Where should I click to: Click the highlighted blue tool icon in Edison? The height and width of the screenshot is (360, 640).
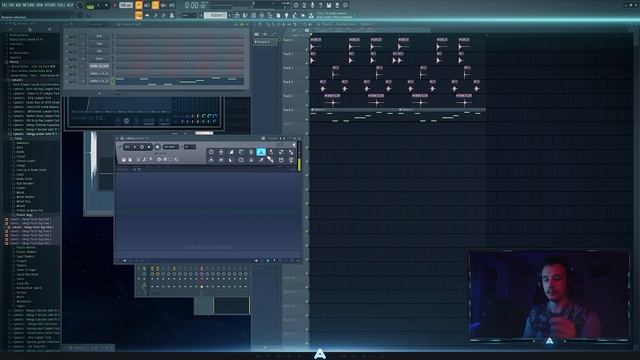point(261,152)
